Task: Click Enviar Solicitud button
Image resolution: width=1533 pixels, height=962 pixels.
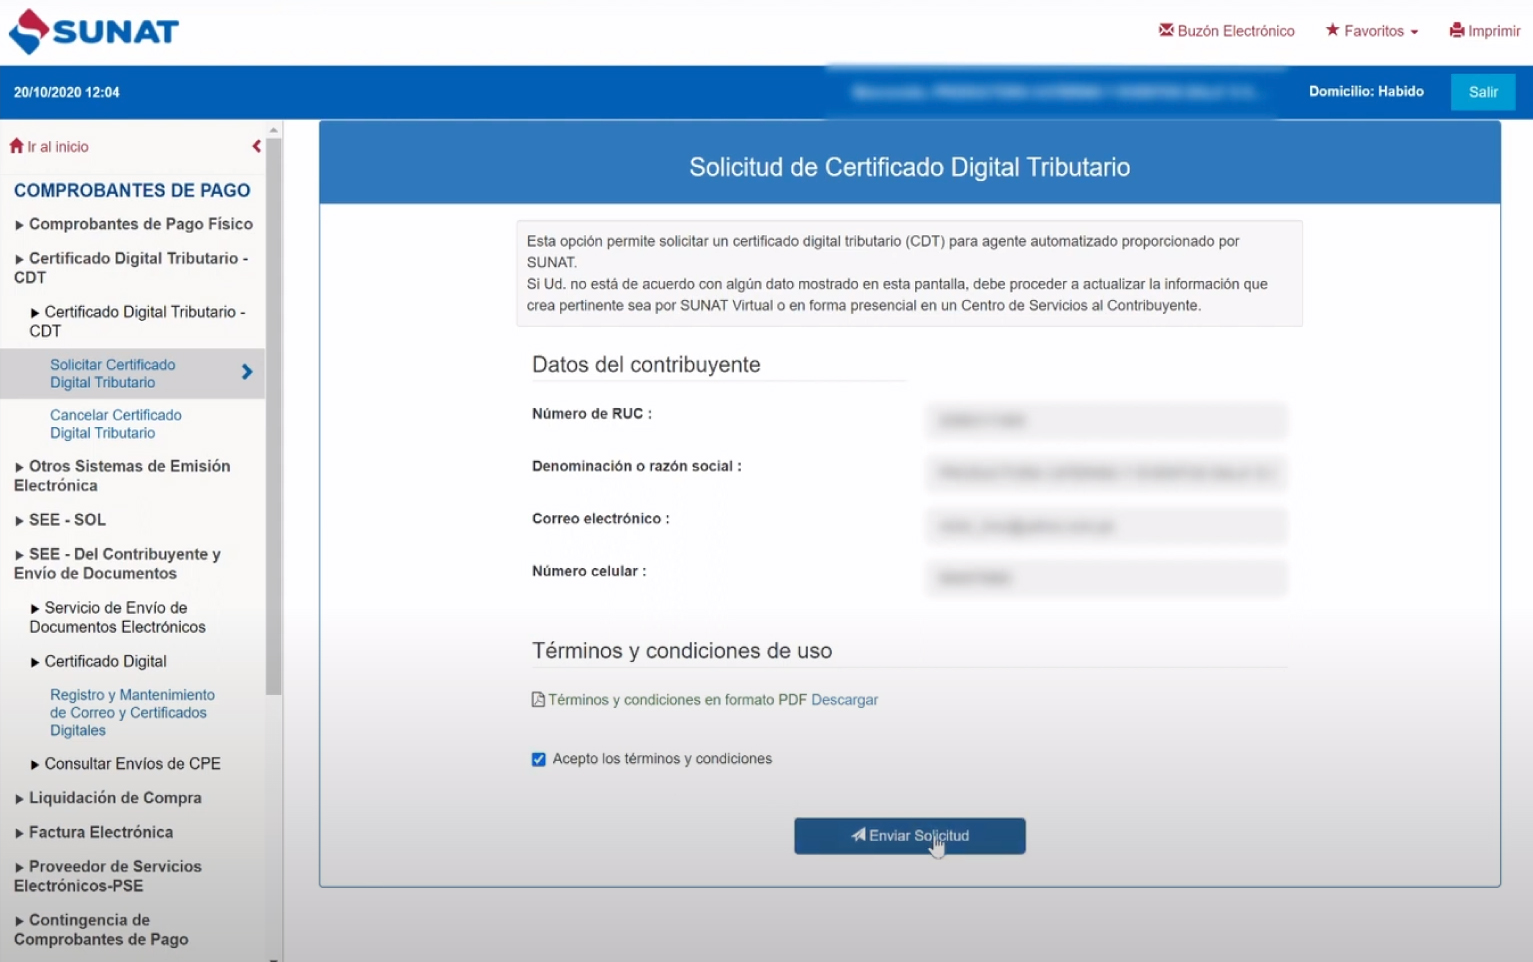Action: coord(909,836)
